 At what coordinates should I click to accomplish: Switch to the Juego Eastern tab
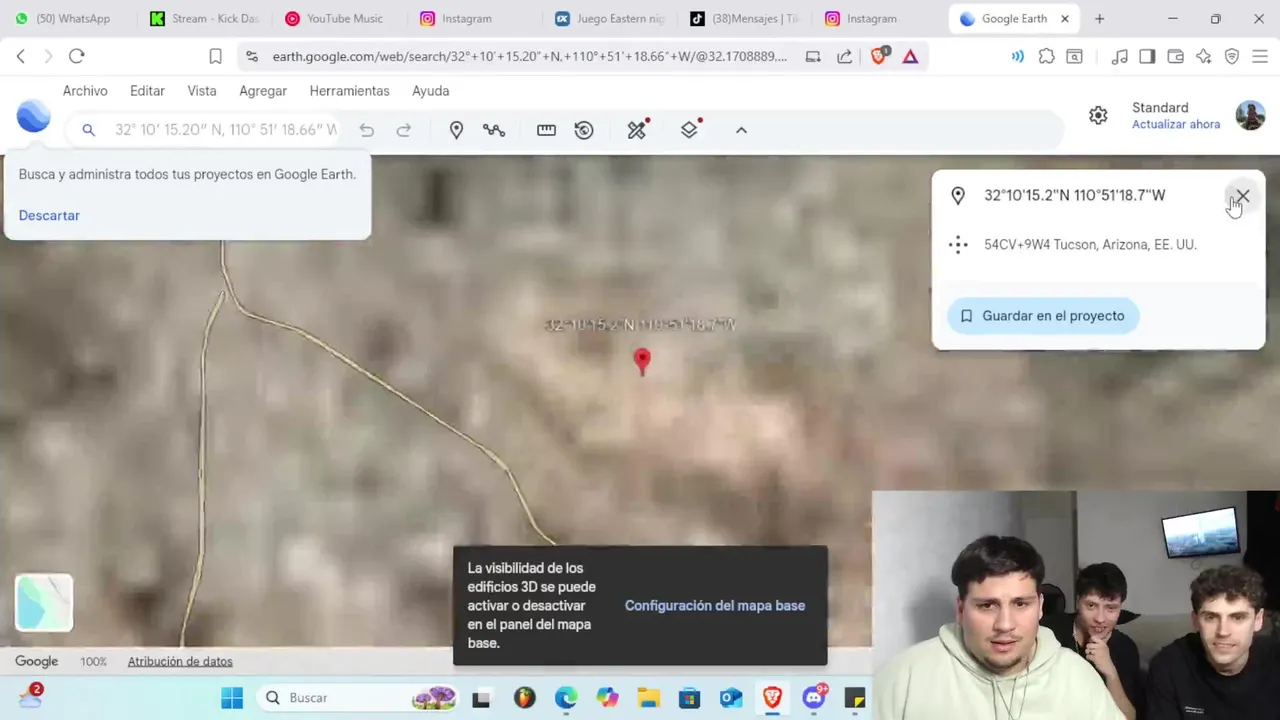(x=612, y=18)
